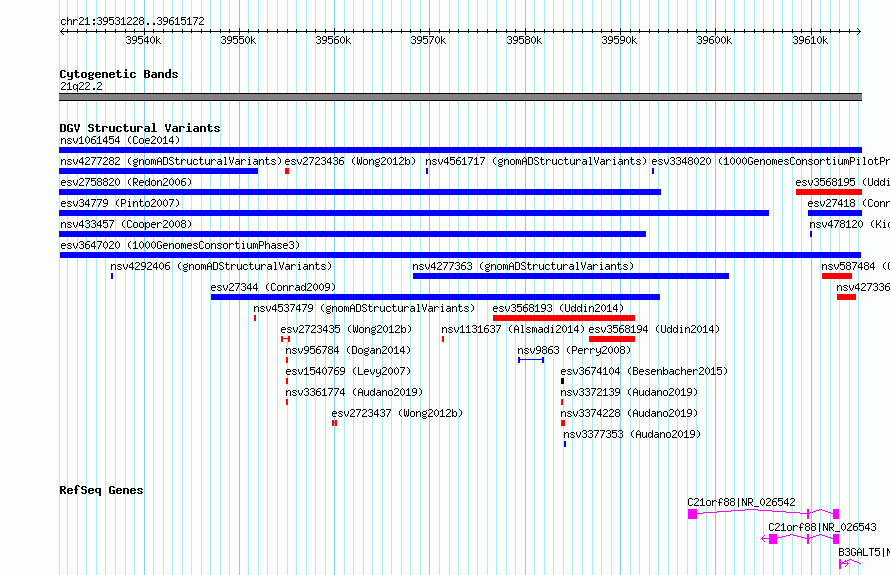Viewport: 890px width, 575px height.
Task: Click the nsv433457 (Cooper2008) blue bar
Action: 352,234
